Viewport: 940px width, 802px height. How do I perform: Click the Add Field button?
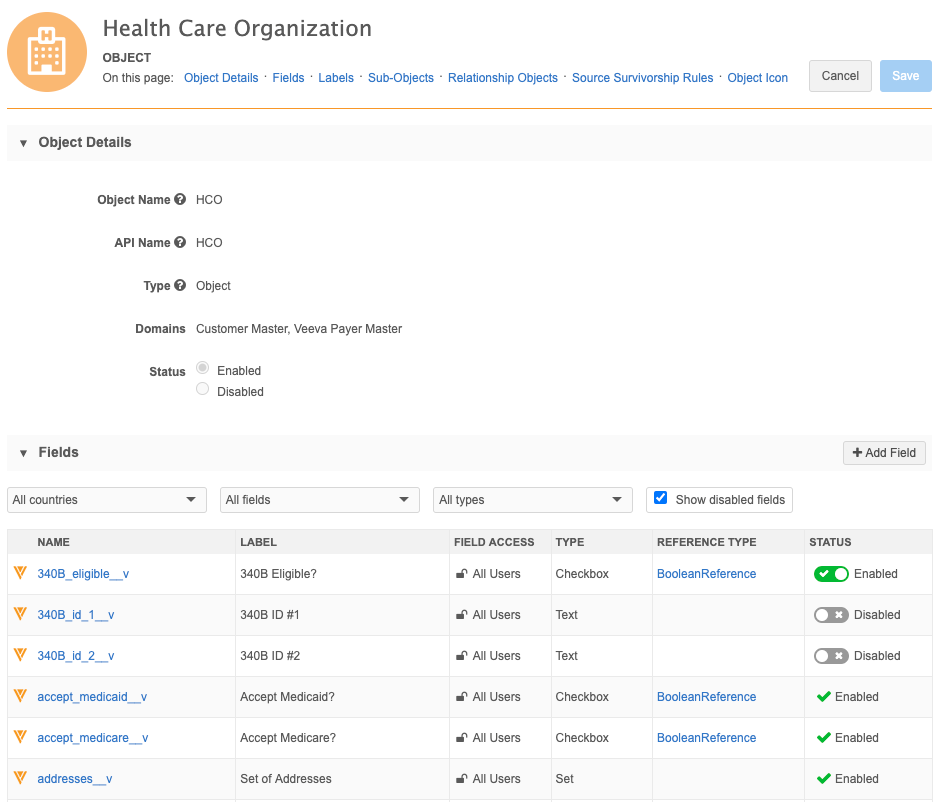point(884,453)
